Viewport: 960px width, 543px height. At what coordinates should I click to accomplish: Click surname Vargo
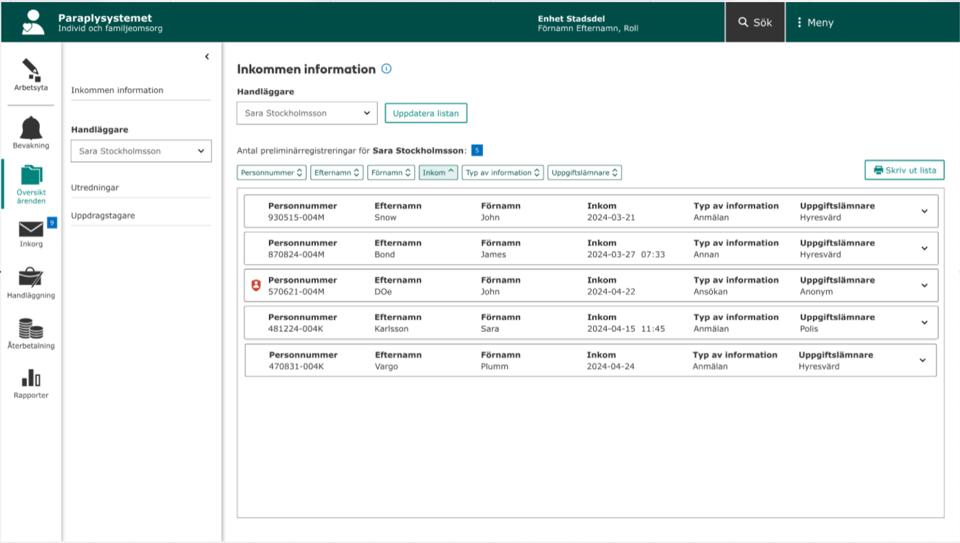[x=386, y=367]
